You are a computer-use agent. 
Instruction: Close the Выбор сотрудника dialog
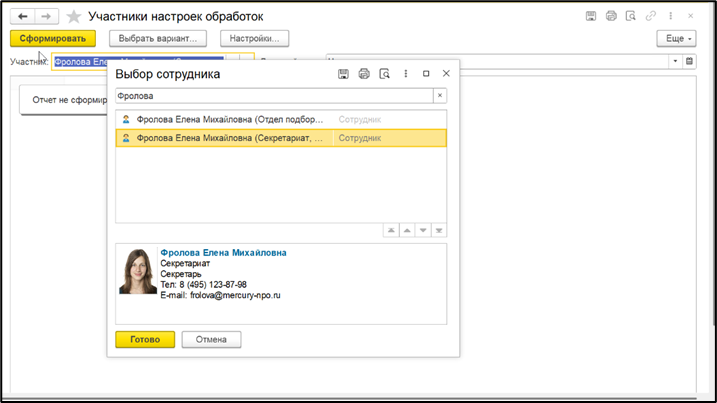tap(446, 74)
